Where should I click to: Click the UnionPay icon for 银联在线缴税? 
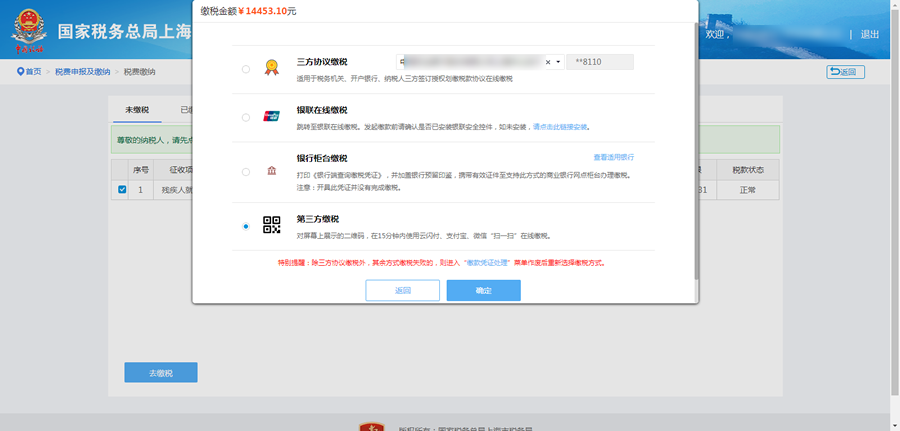(270, 117)
